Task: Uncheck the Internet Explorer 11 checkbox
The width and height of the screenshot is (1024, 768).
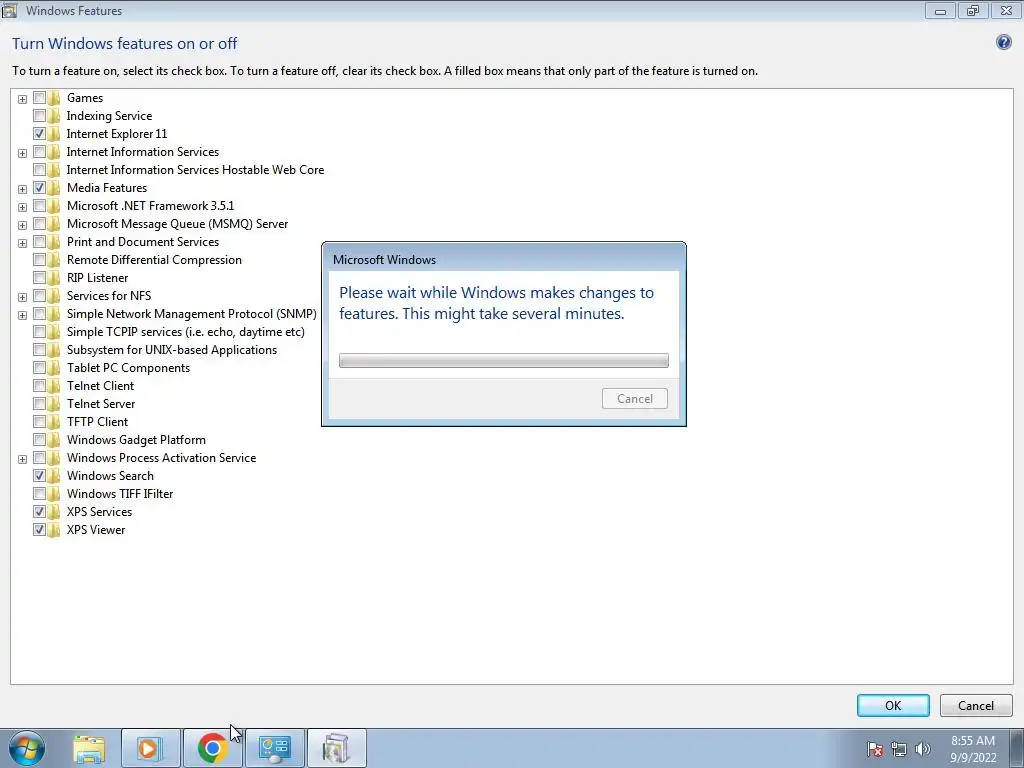Action: coord(39,134)
